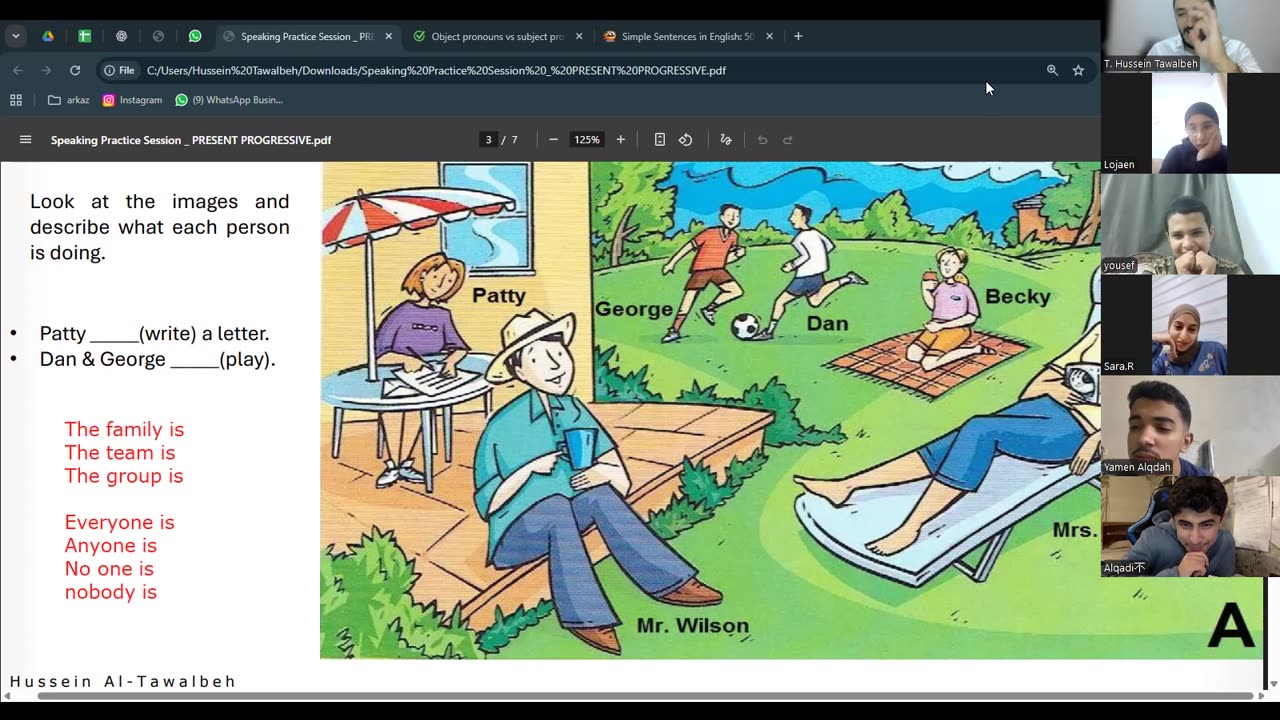
Task: Select Yamen Alqdah's video tile
Action: pyautogui.click(x=1191, y=425)
